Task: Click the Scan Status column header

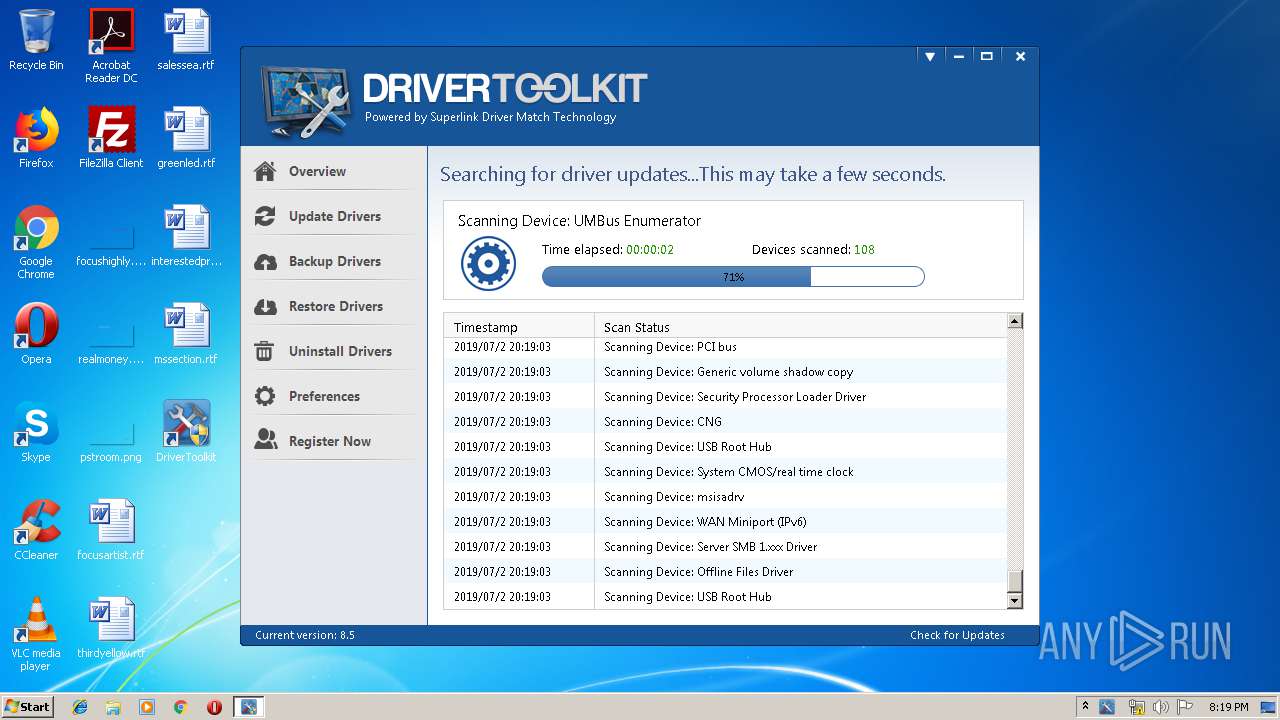Action: coord(800,327)
